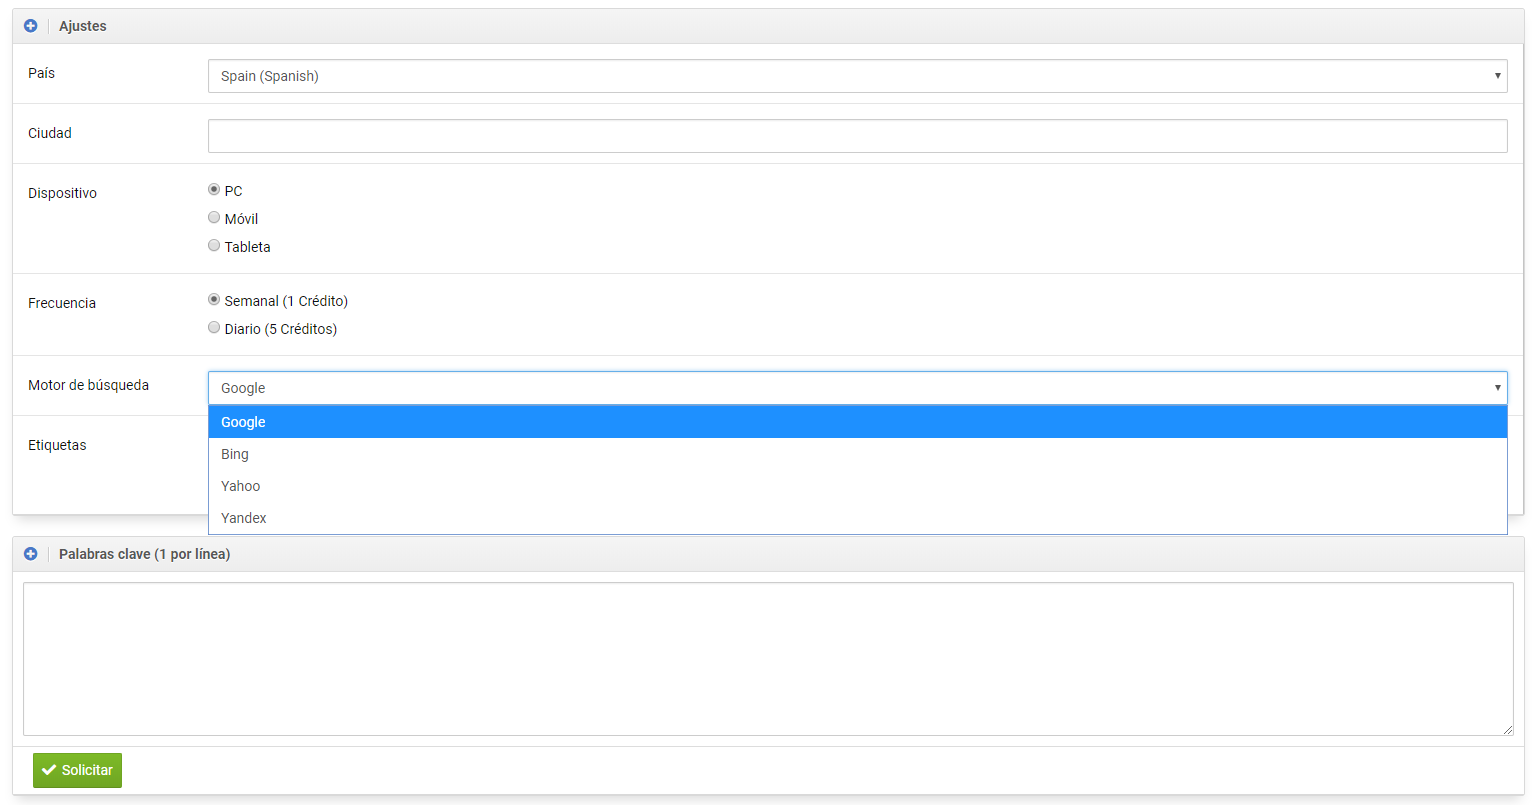Choose the Móvil device option
Viewport: 1539px width, 805px height.
click(x=214, y=218)
